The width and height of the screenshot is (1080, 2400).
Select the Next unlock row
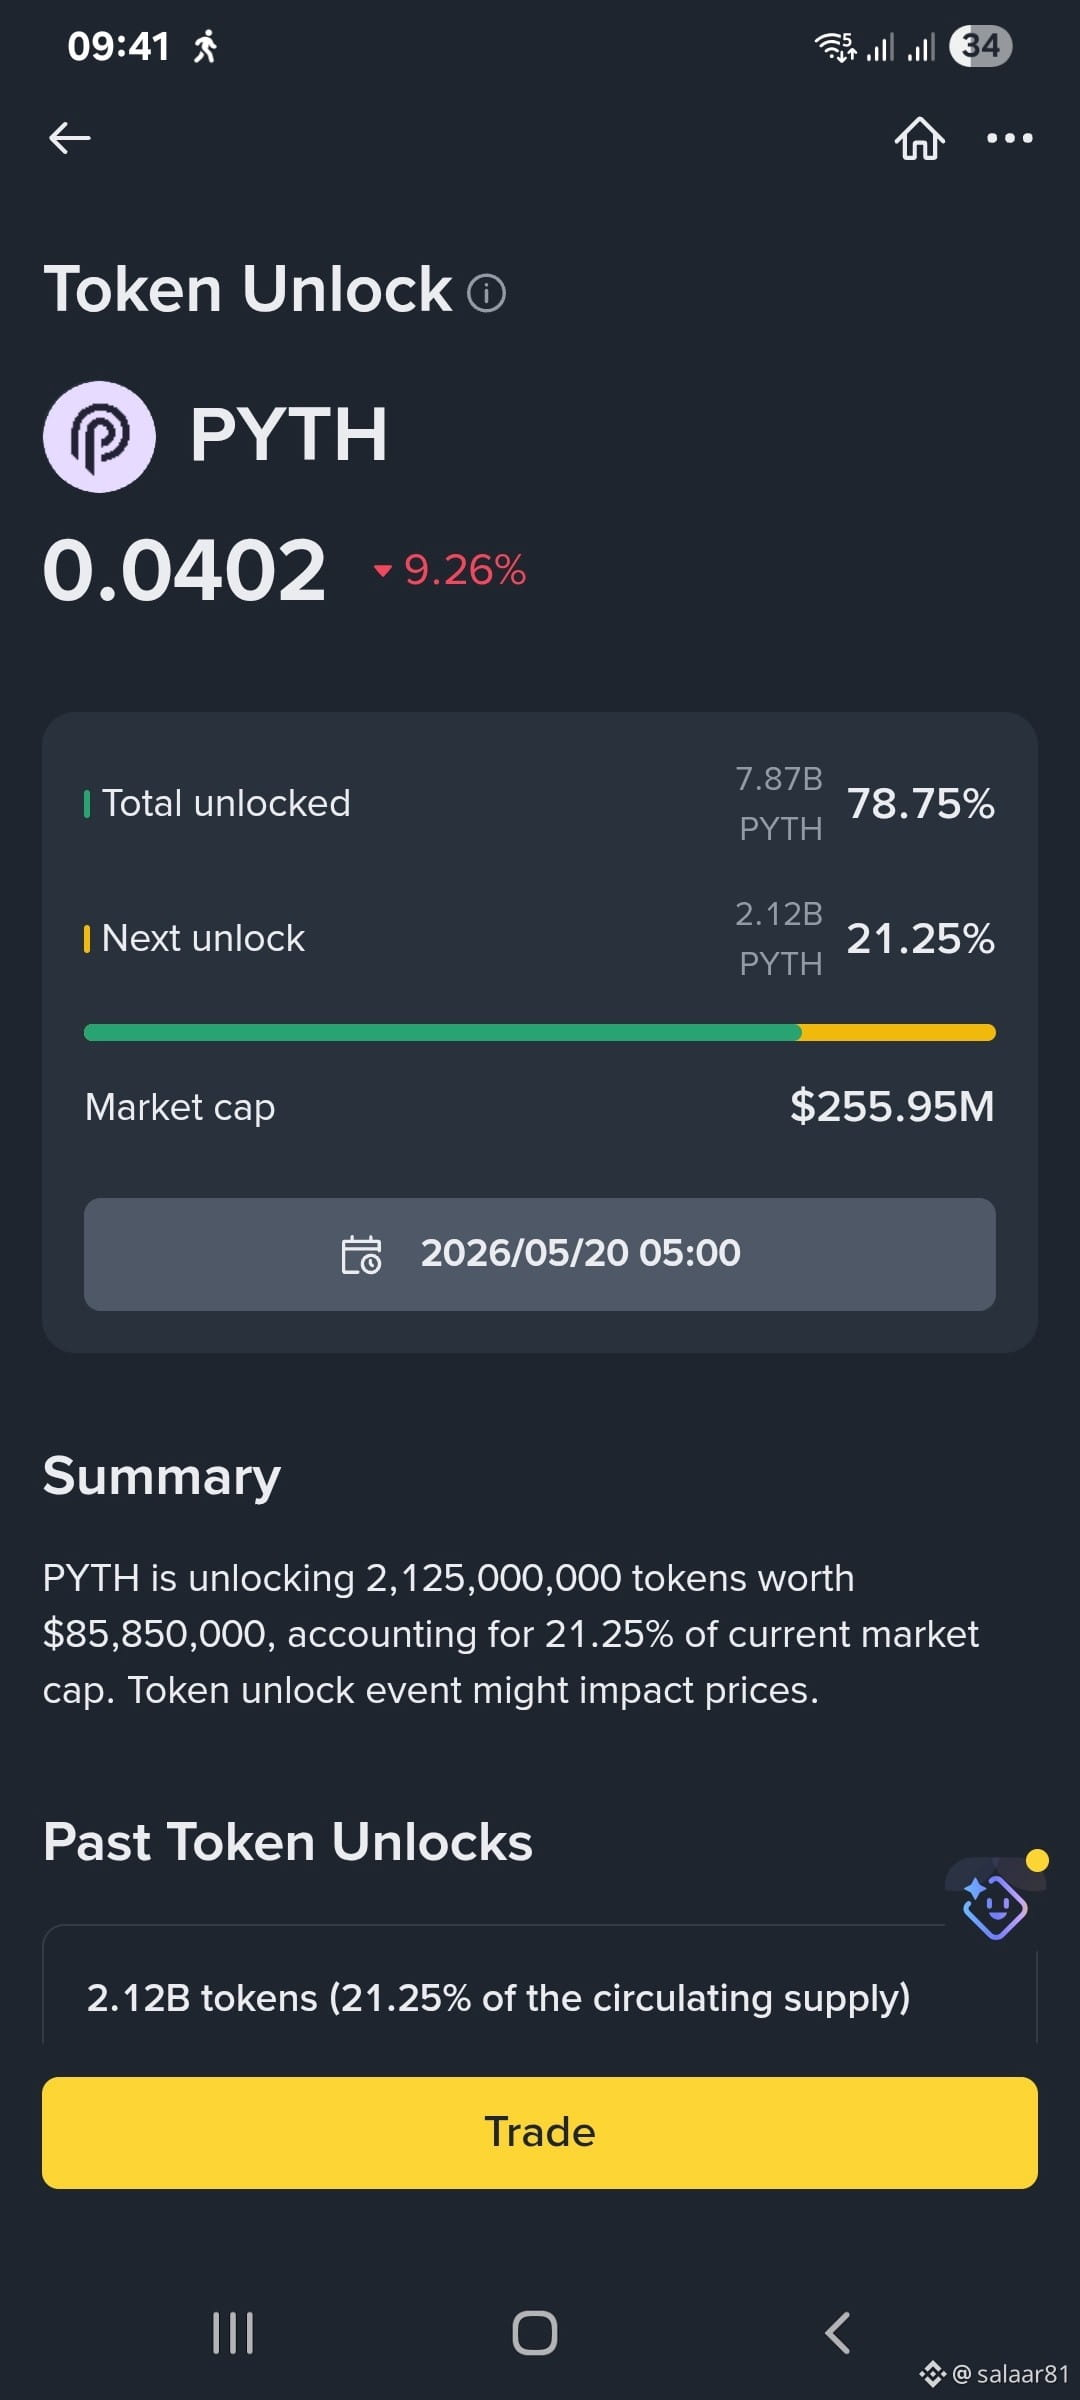coord(540,938)
